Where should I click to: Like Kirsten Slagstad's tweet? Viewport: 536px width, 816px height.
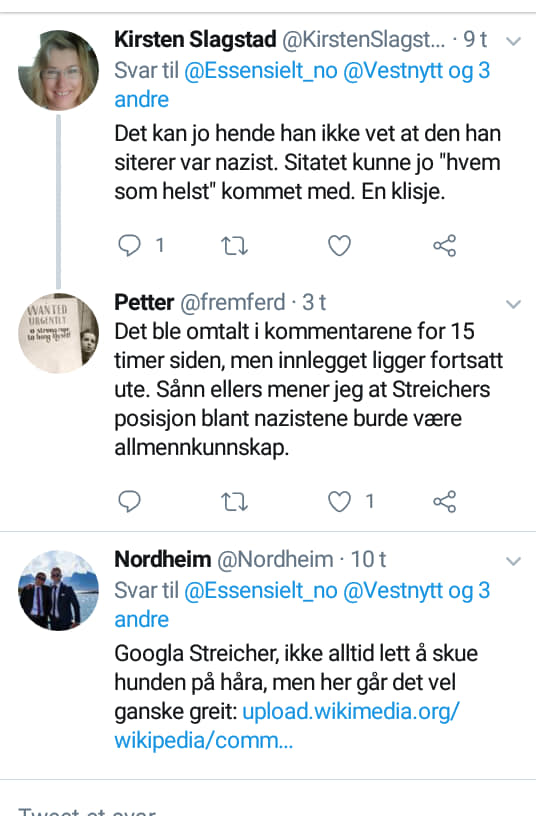[339, 246]
